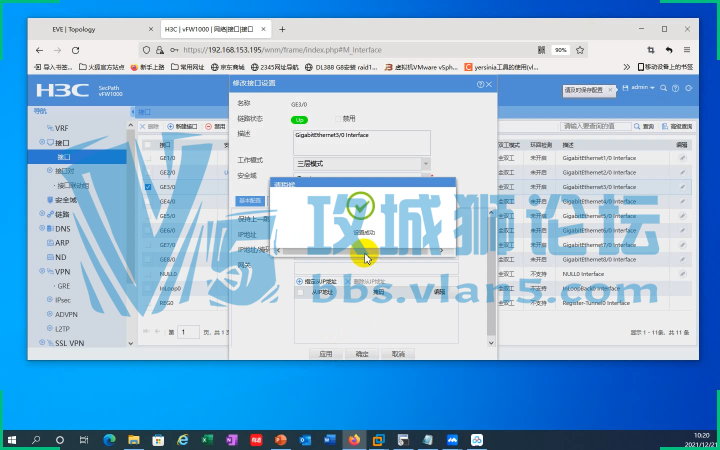Select L2TP in the navigation tree
This screenshot has height=450, width=720.
coord(62,329)
